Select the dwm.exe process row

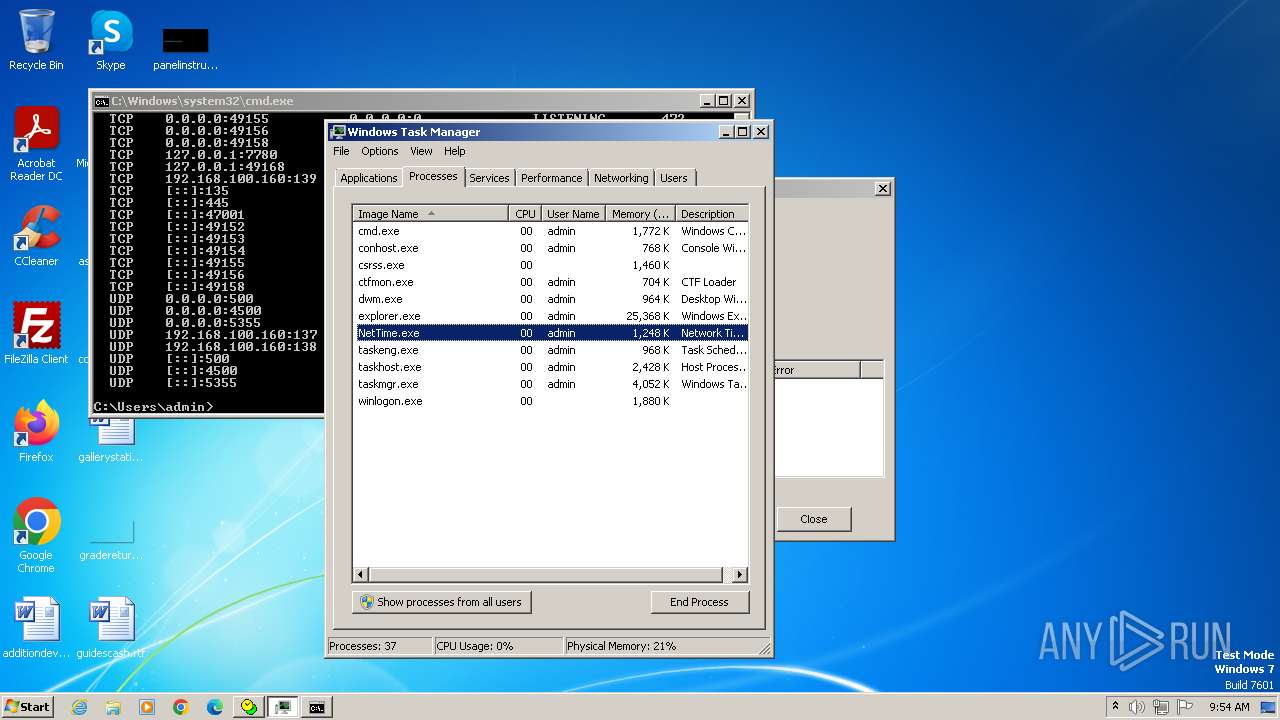tap(551, 299)
